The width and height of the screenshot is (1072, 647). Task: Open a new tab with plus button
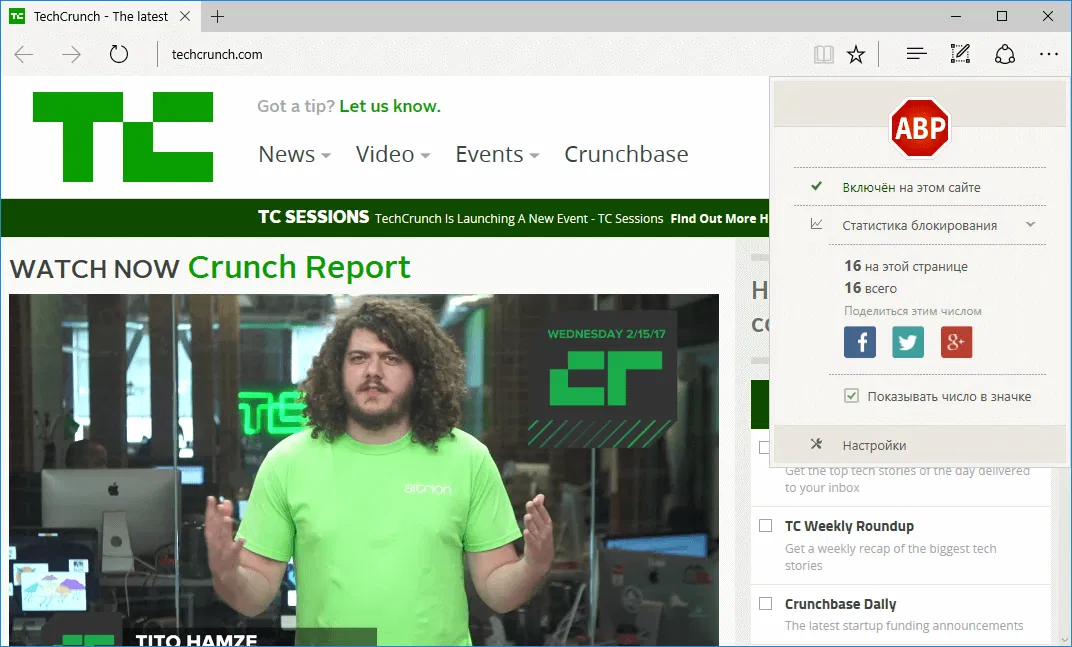coord(217,16)
